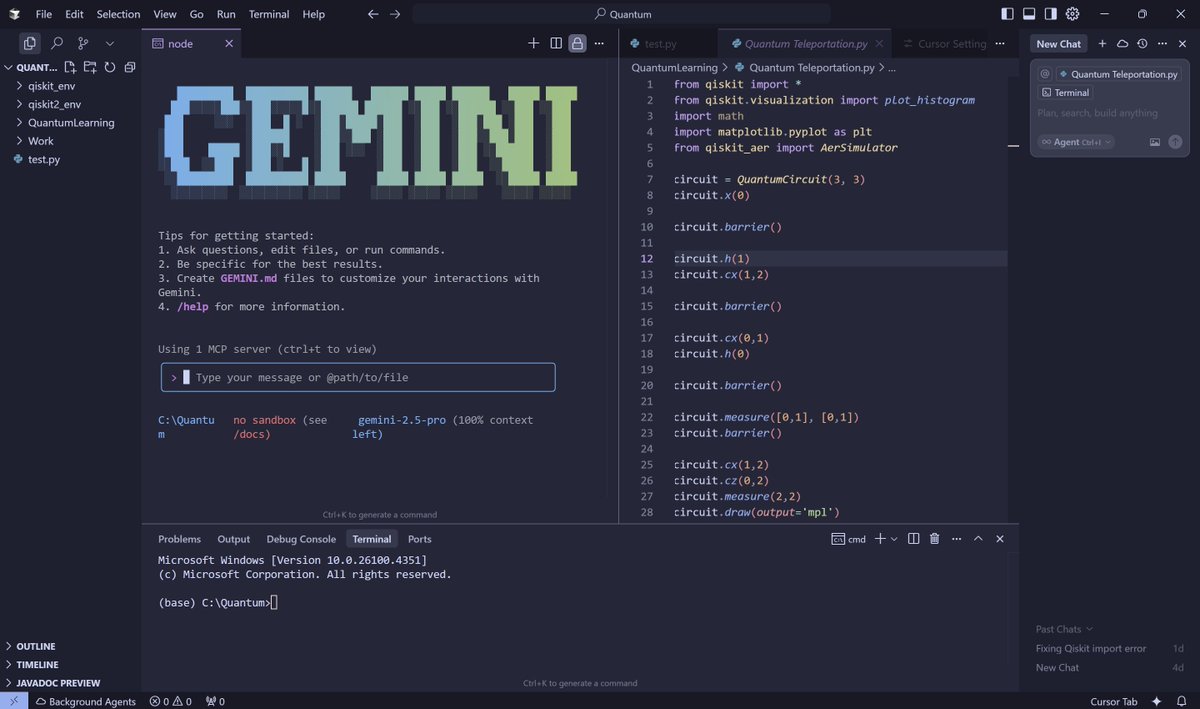Split the node editor group
The image size is (1200, 709).
click(556, 43)
